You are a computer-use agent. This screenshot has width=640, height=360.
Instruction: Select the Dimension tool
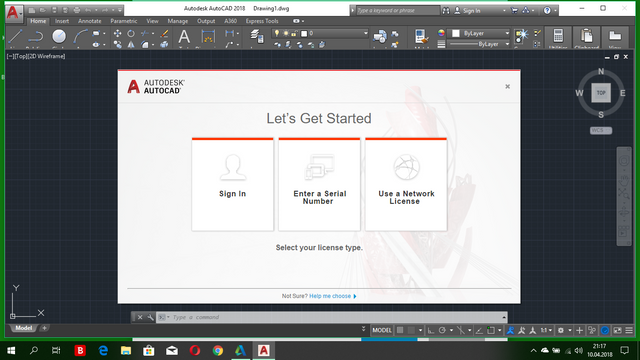(208, 38)
